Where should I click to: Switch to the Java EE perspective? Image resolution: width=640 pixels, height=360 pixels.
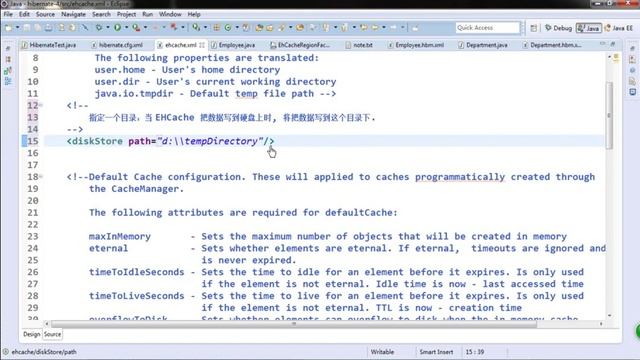click(619, 28)
